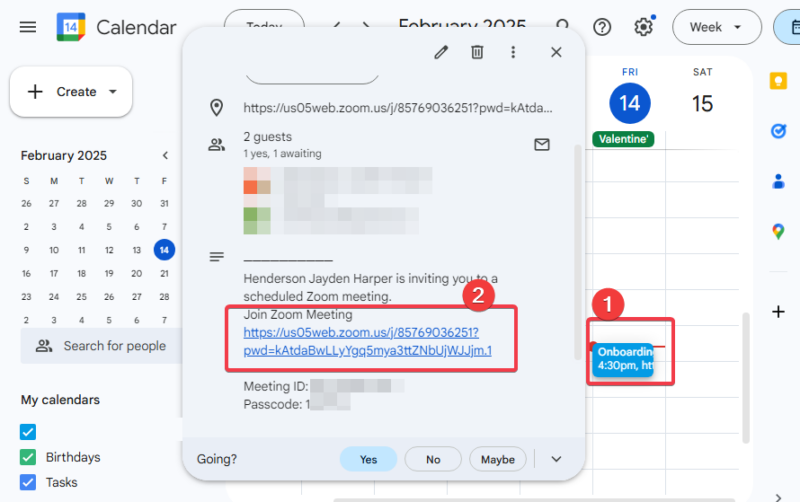Uncheck the first blue calendar checkbox
The width and height of the screenshot is (800, 502).
[28, 432]
